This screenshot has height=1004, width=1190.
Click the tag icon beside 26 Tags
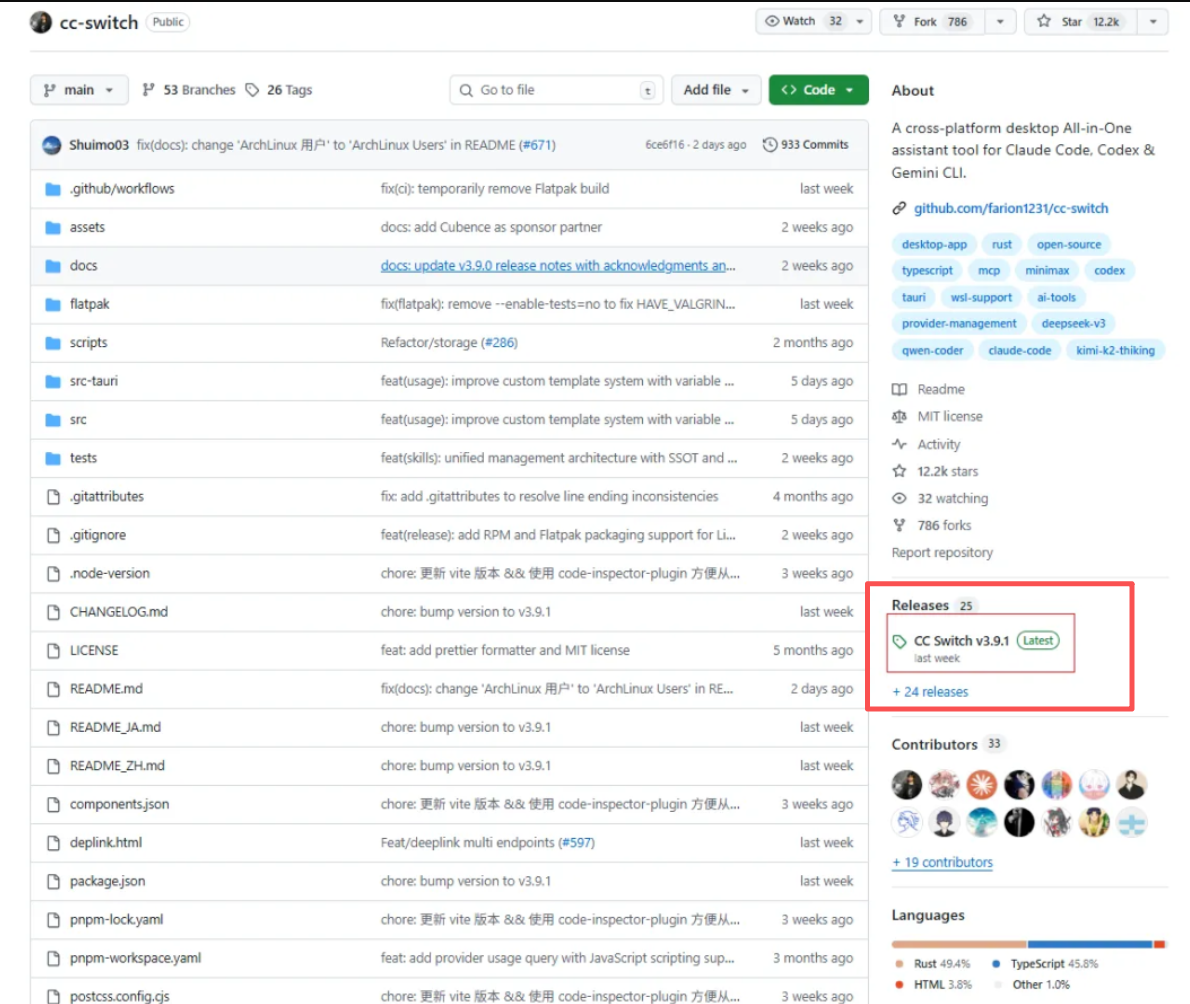click(252, 90)
